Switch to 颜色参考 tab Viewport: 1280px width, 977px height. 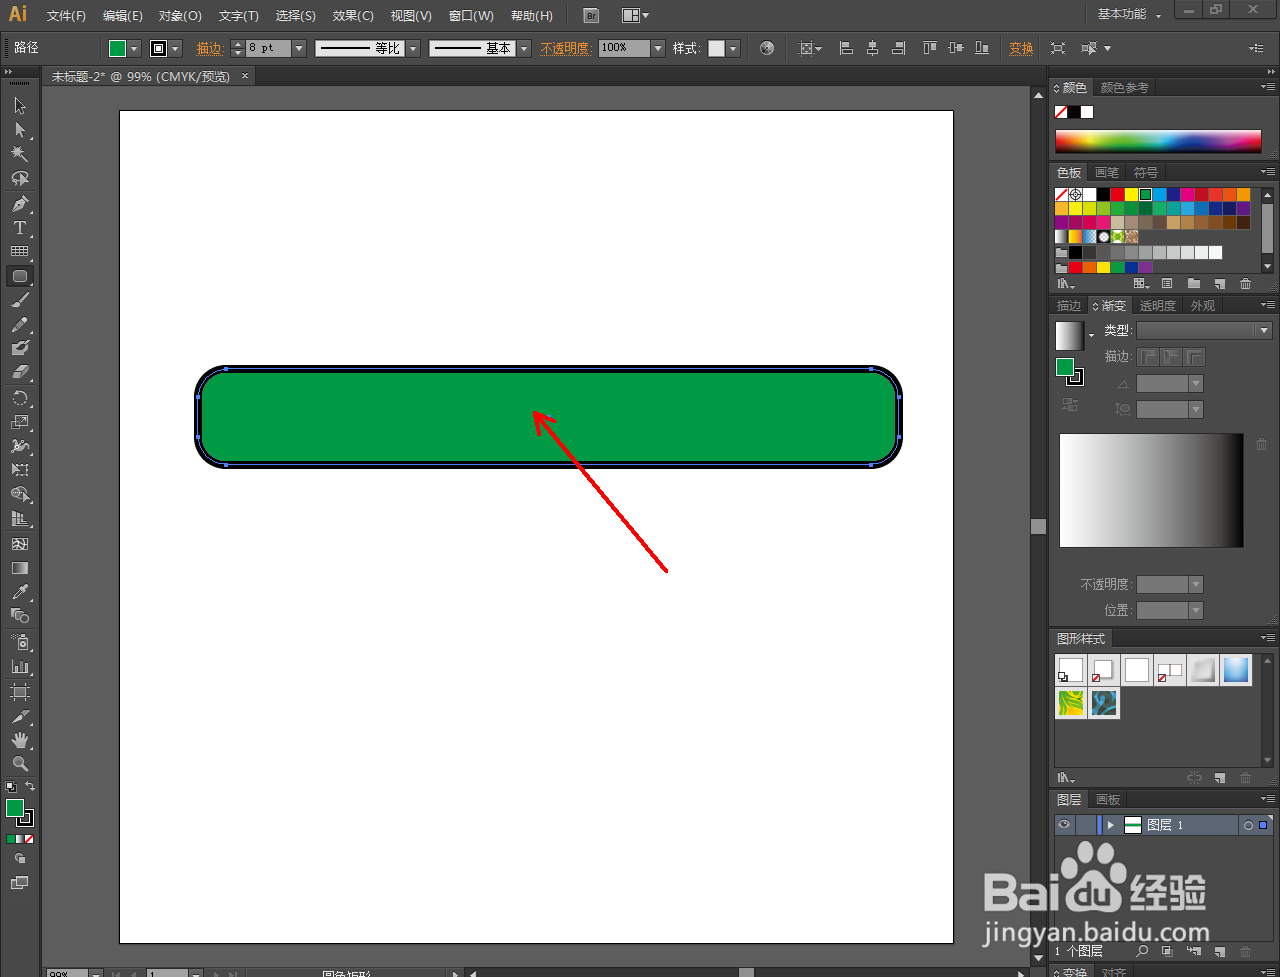pyautogui.click(x=1124, y=88)
